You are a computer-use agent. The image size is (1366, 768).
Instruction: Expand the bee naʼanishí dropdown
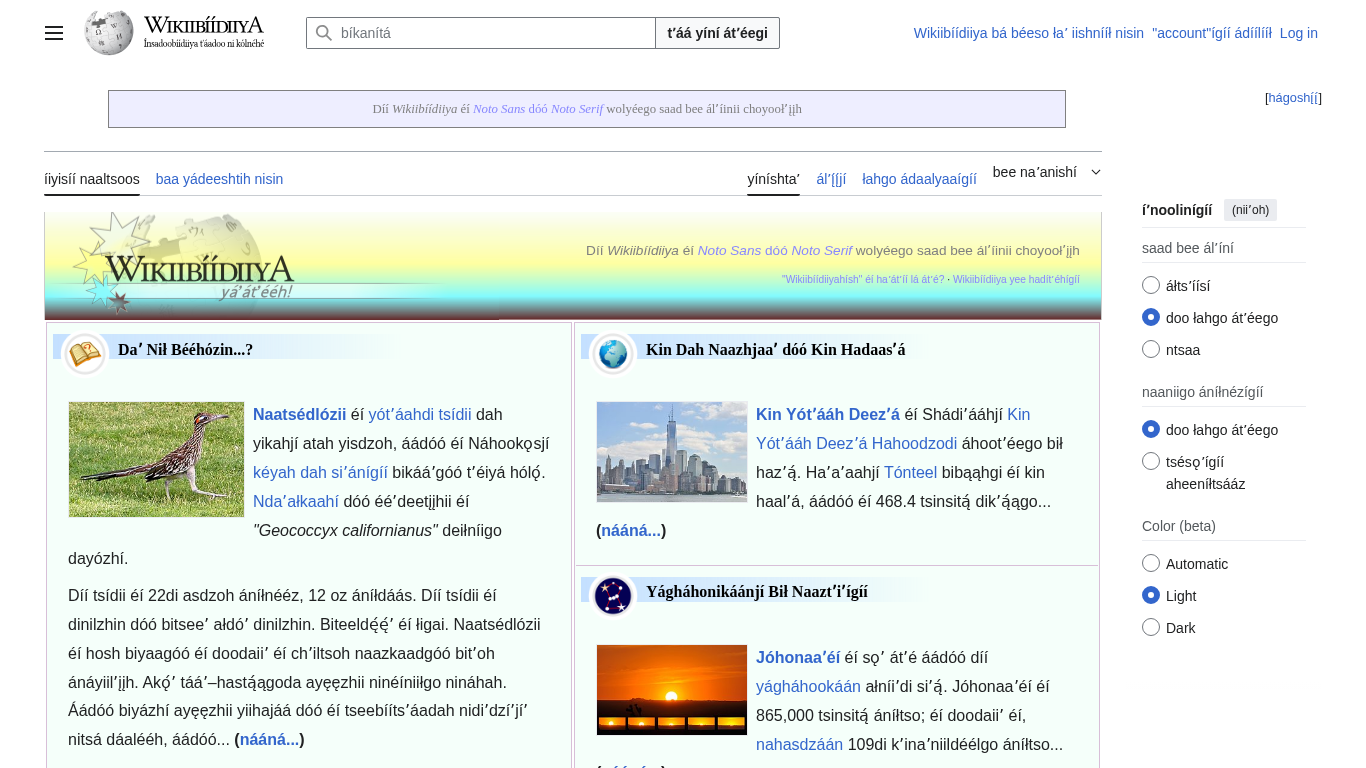tap(1046, 172)
